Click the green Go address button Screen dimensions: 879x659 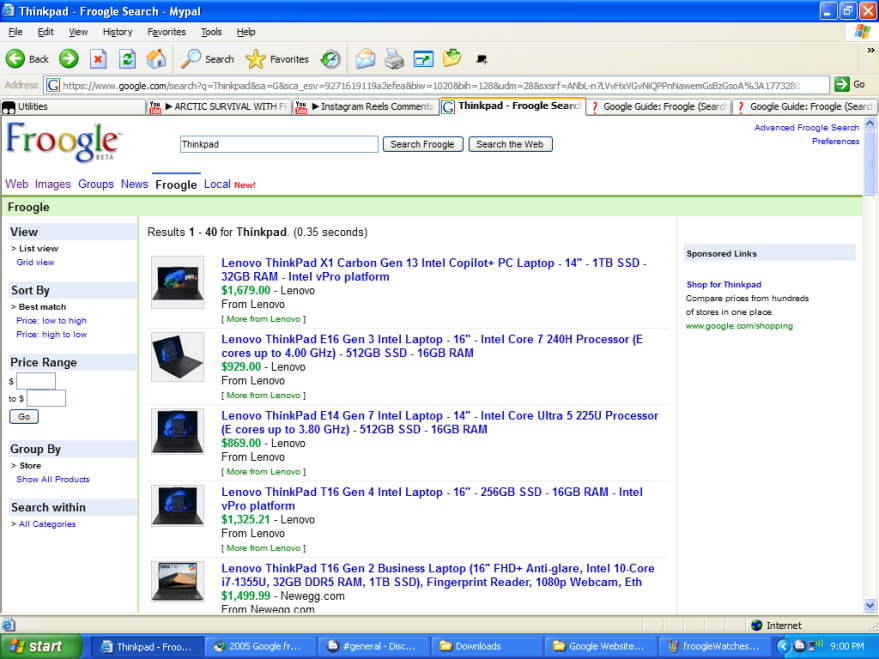tap(850, 85)
